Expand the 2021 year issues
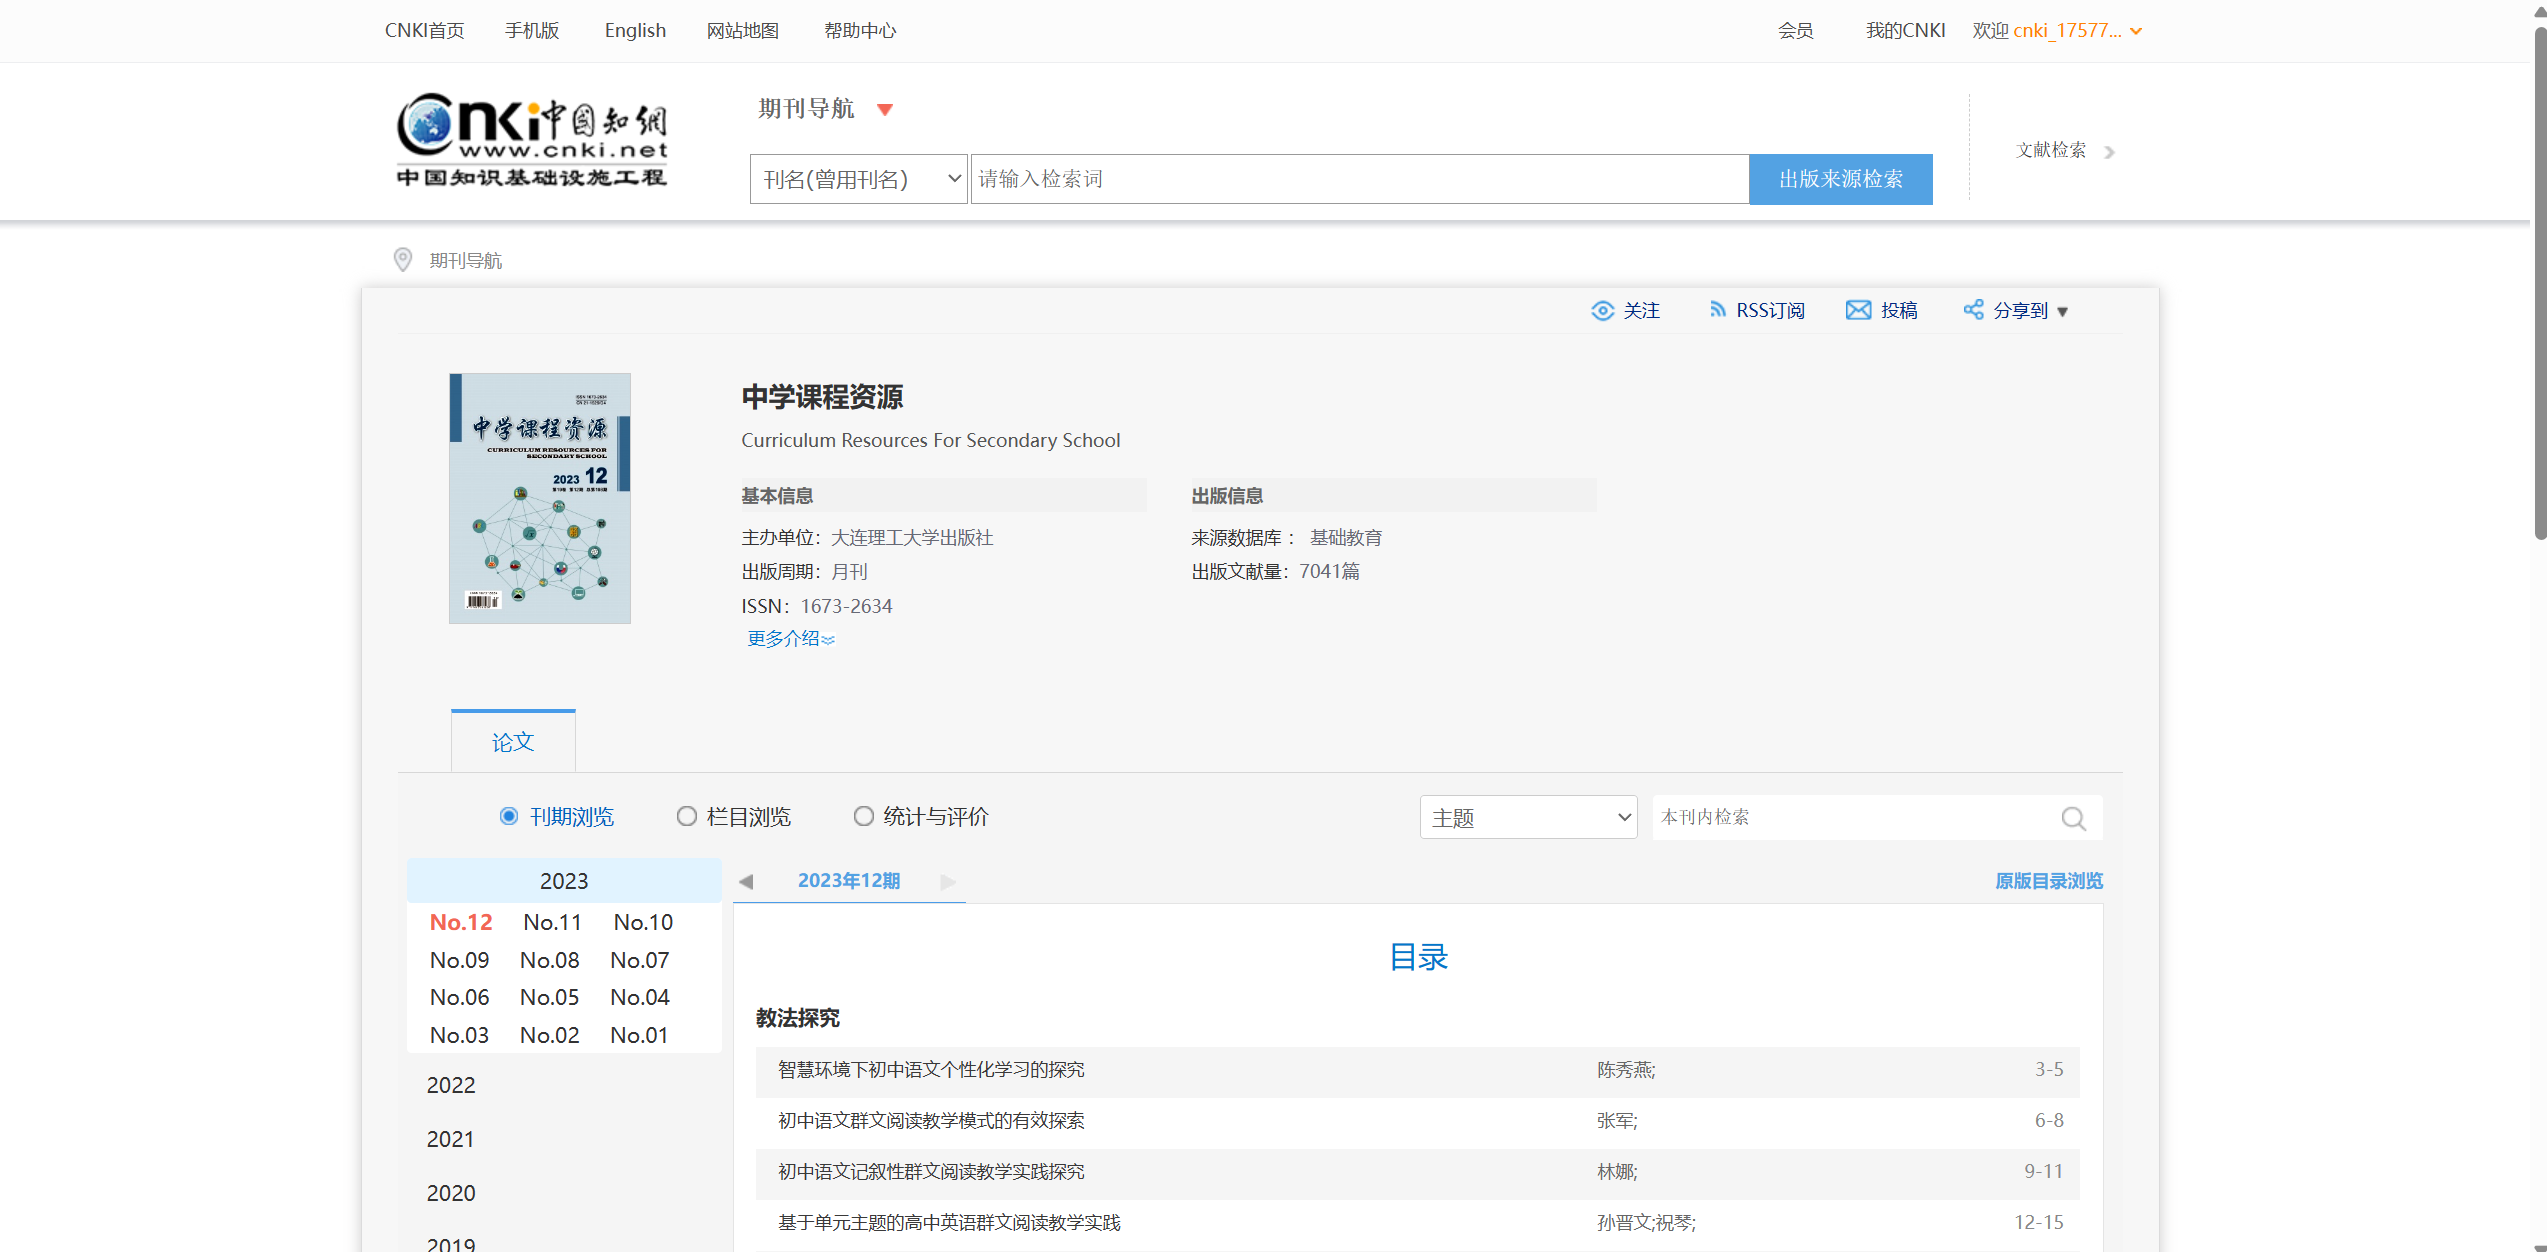Screen dimensions: 2547x1252 pyautogui.click(x=451, y=1140)
